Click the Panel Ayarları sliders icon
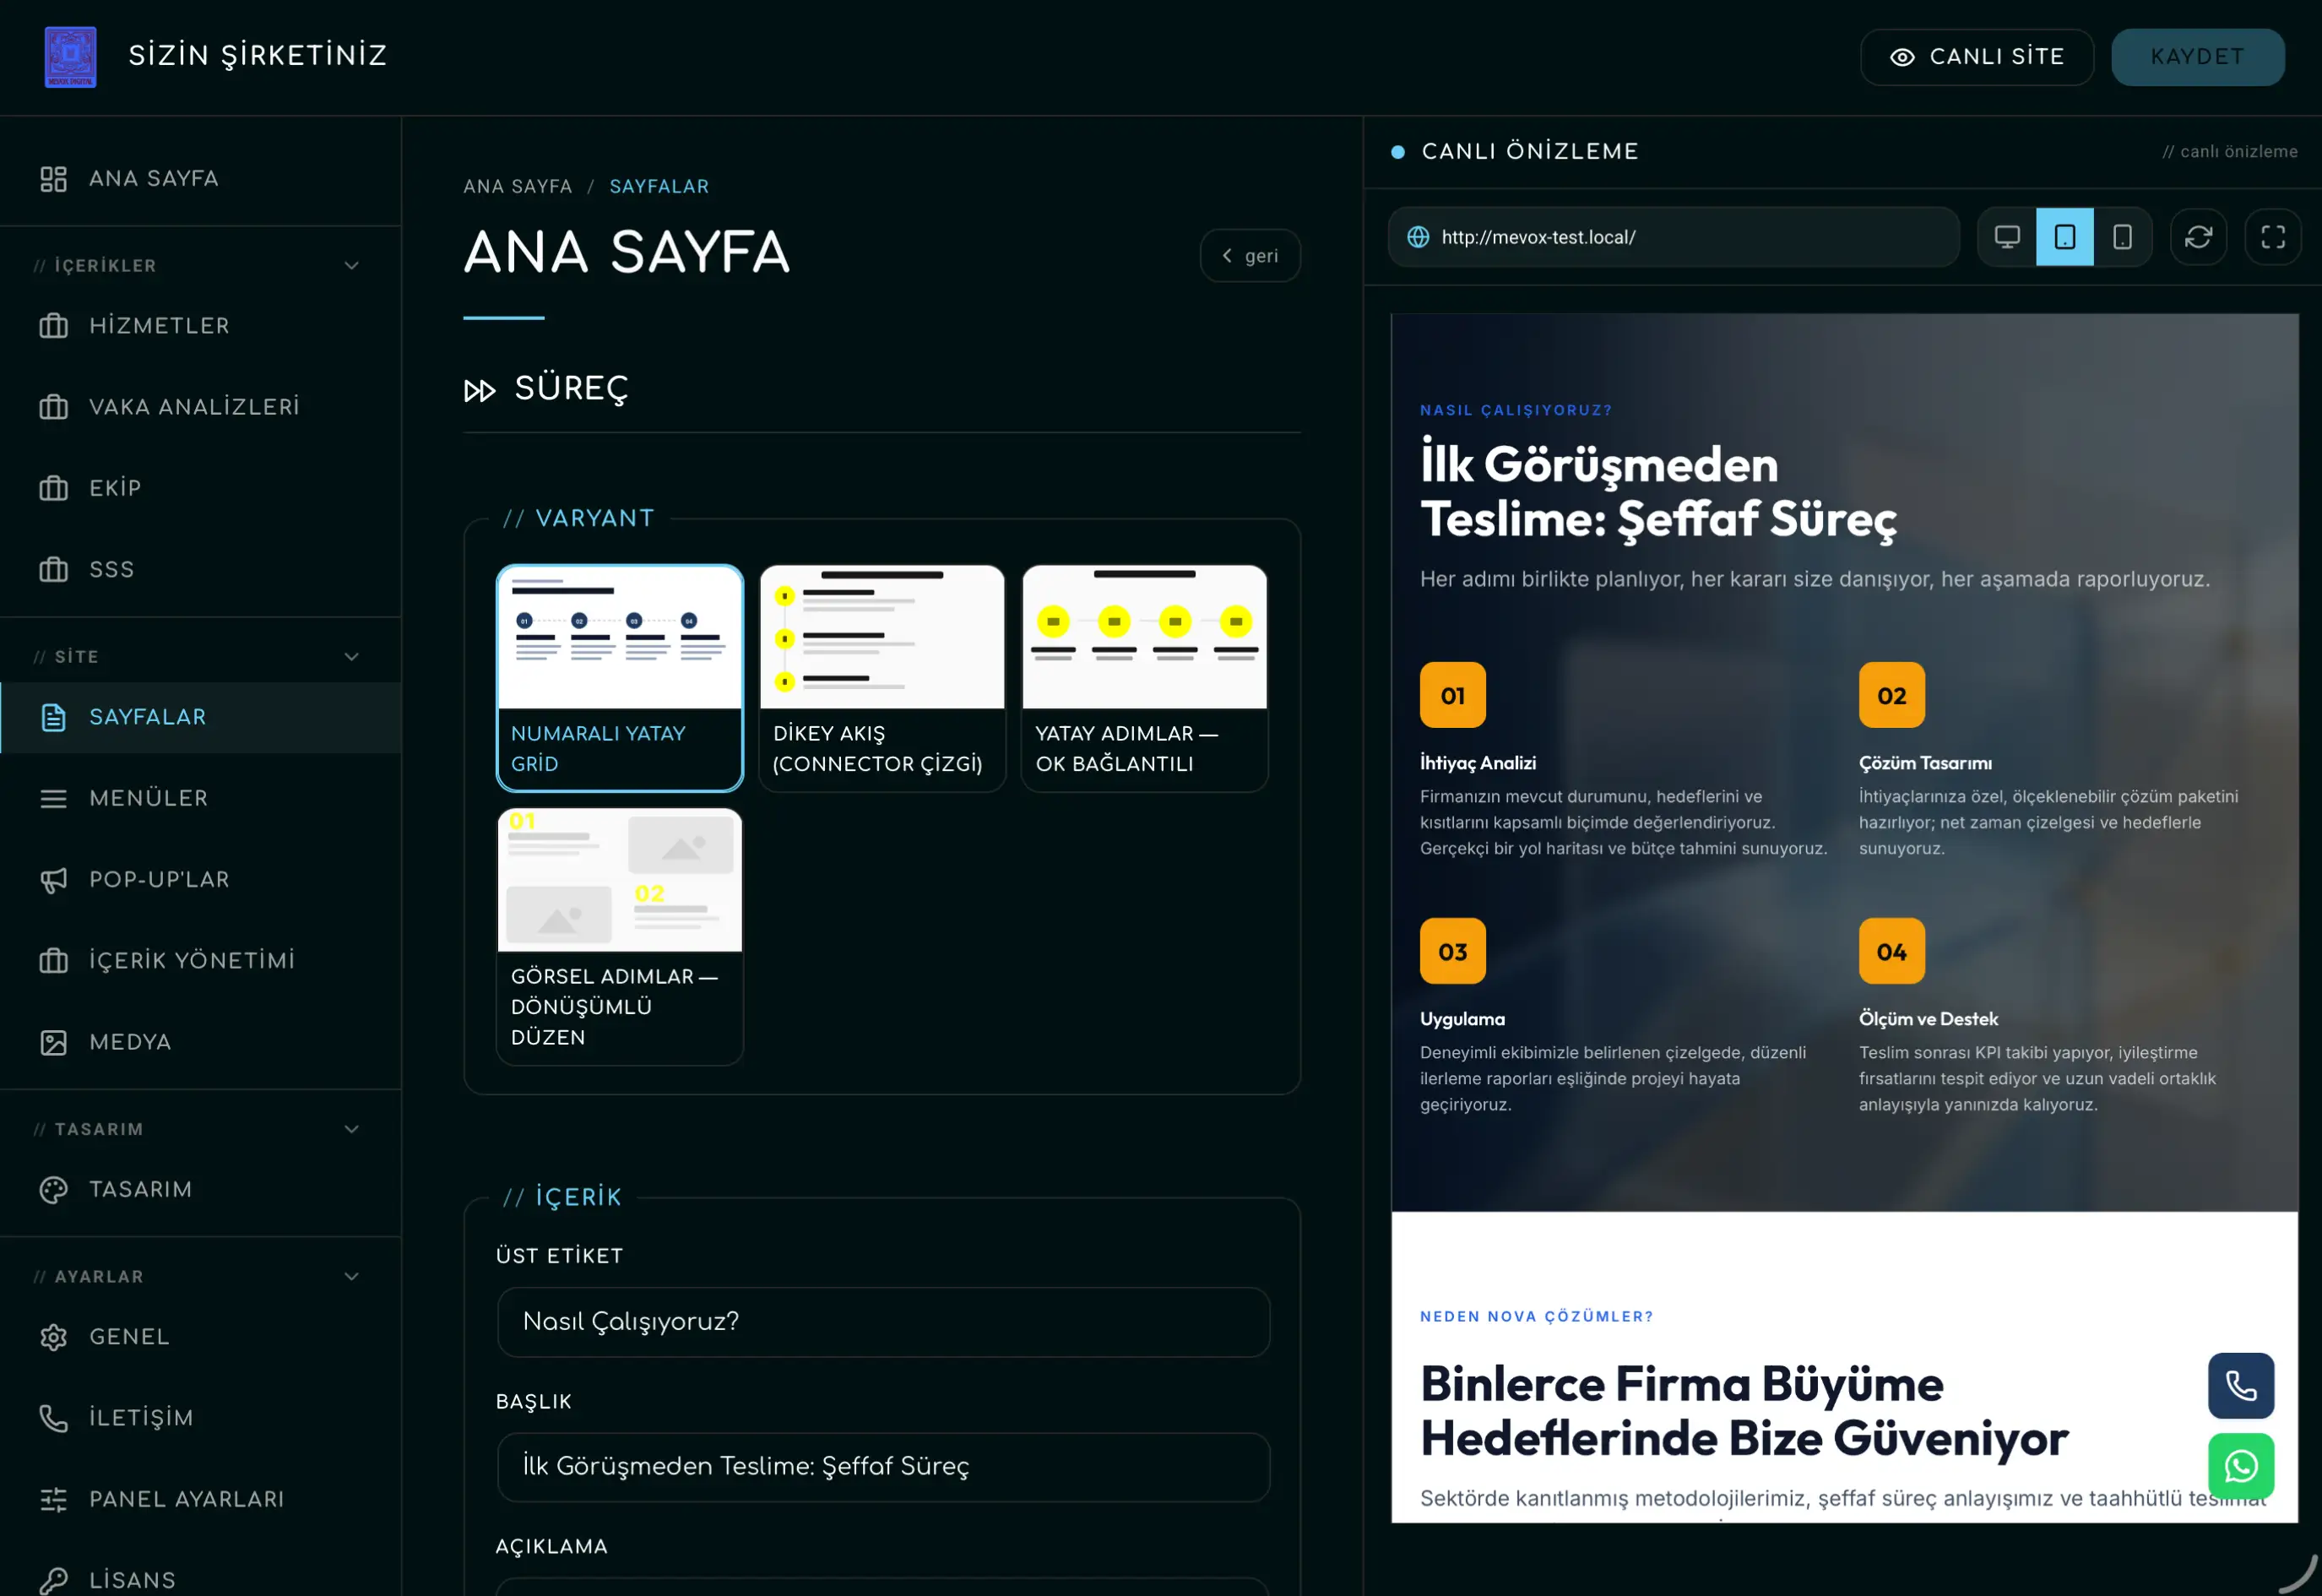The height and width of the screenshot is (1596, 2322). (x=53, y=1500)
